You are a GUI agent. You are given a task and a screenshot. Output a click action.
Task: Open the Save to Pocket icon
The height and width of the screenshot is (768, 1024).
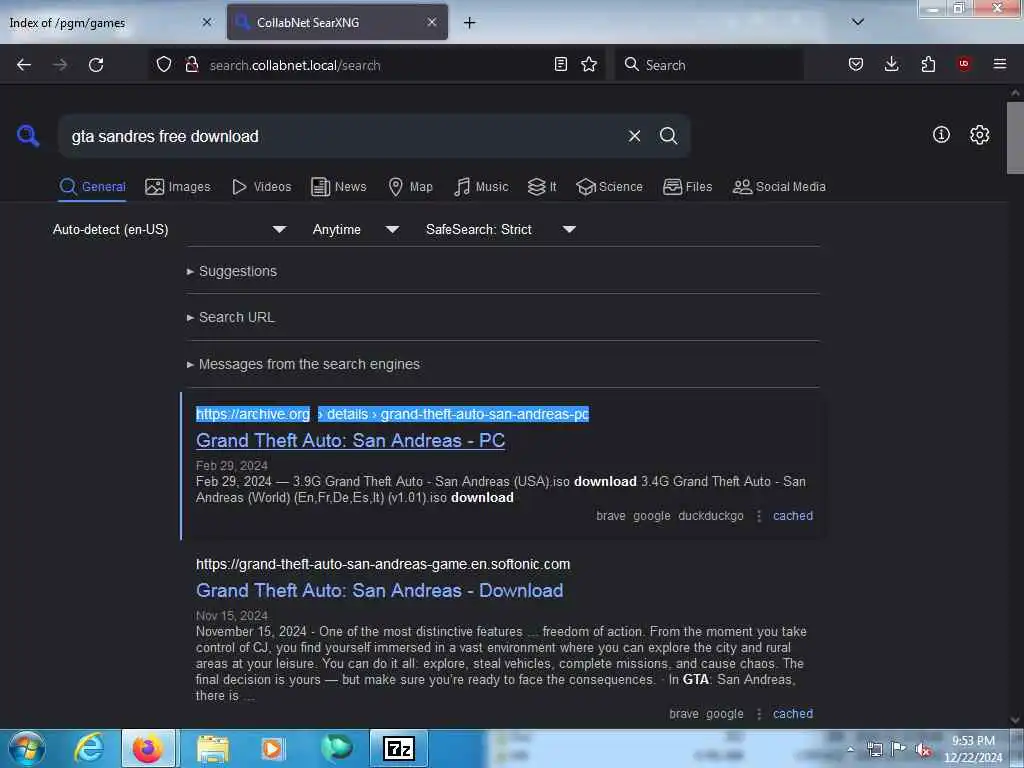(856, 65)
